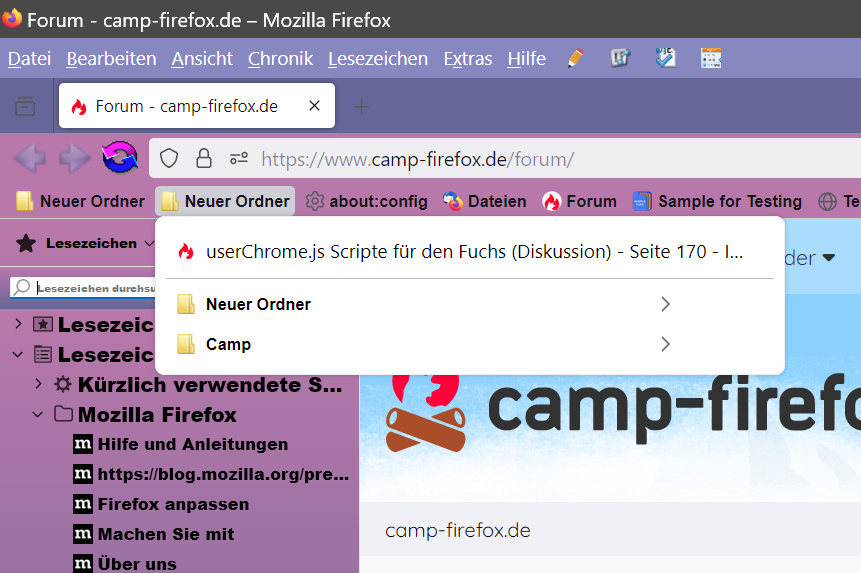861x573 pixels.
Task: Click the W3C validator checkmark icon
Action: [666, 58]
